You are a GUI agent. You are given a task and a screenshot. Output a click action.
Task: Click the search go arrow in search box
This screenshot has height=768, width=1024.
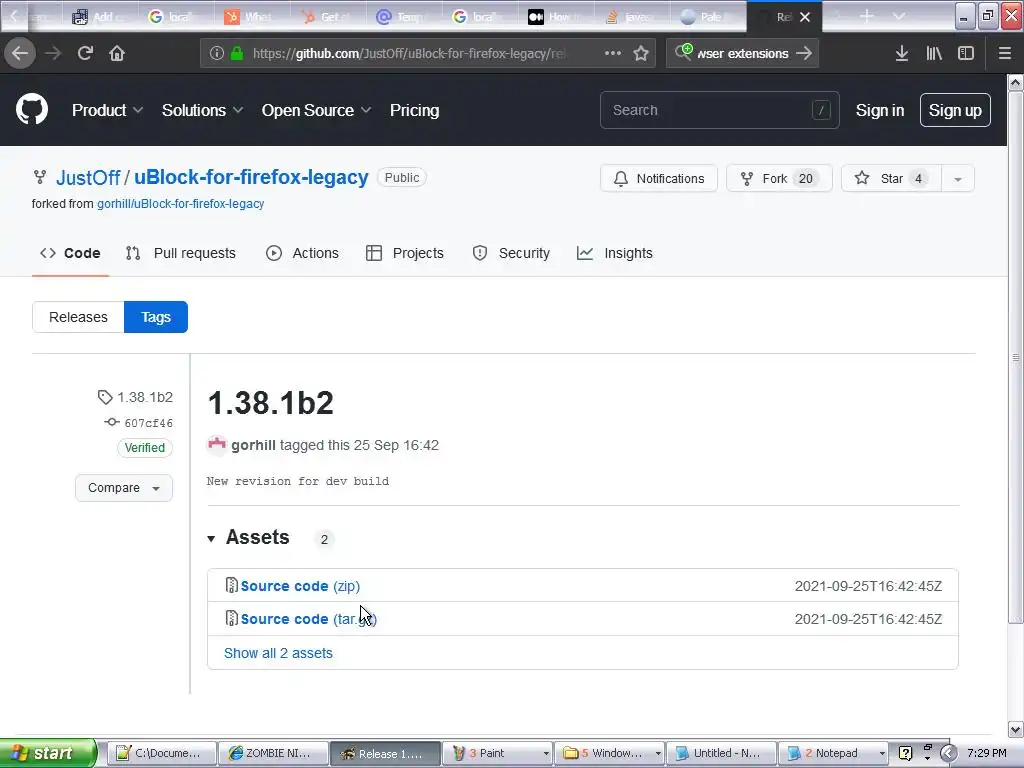click(x=804, y=54)
